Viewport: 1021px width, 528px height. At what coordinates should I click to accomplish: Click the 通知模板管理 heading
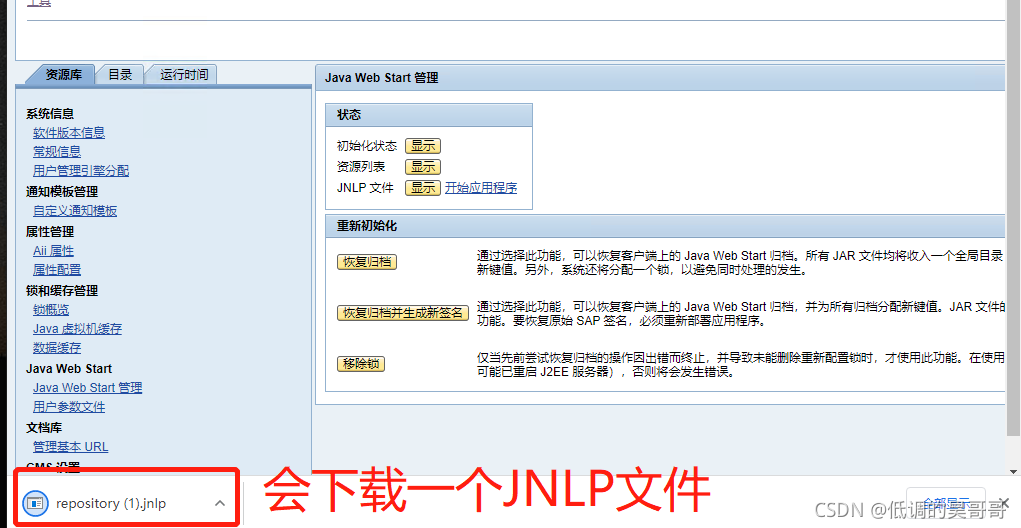[x=62, y=192]
